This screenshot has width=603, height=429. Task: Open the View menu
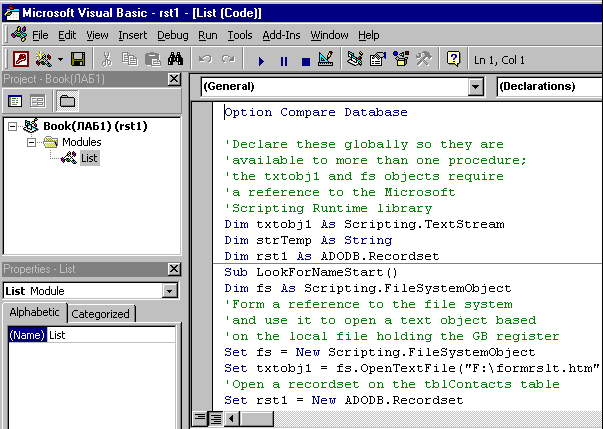(x=97, y=35)
